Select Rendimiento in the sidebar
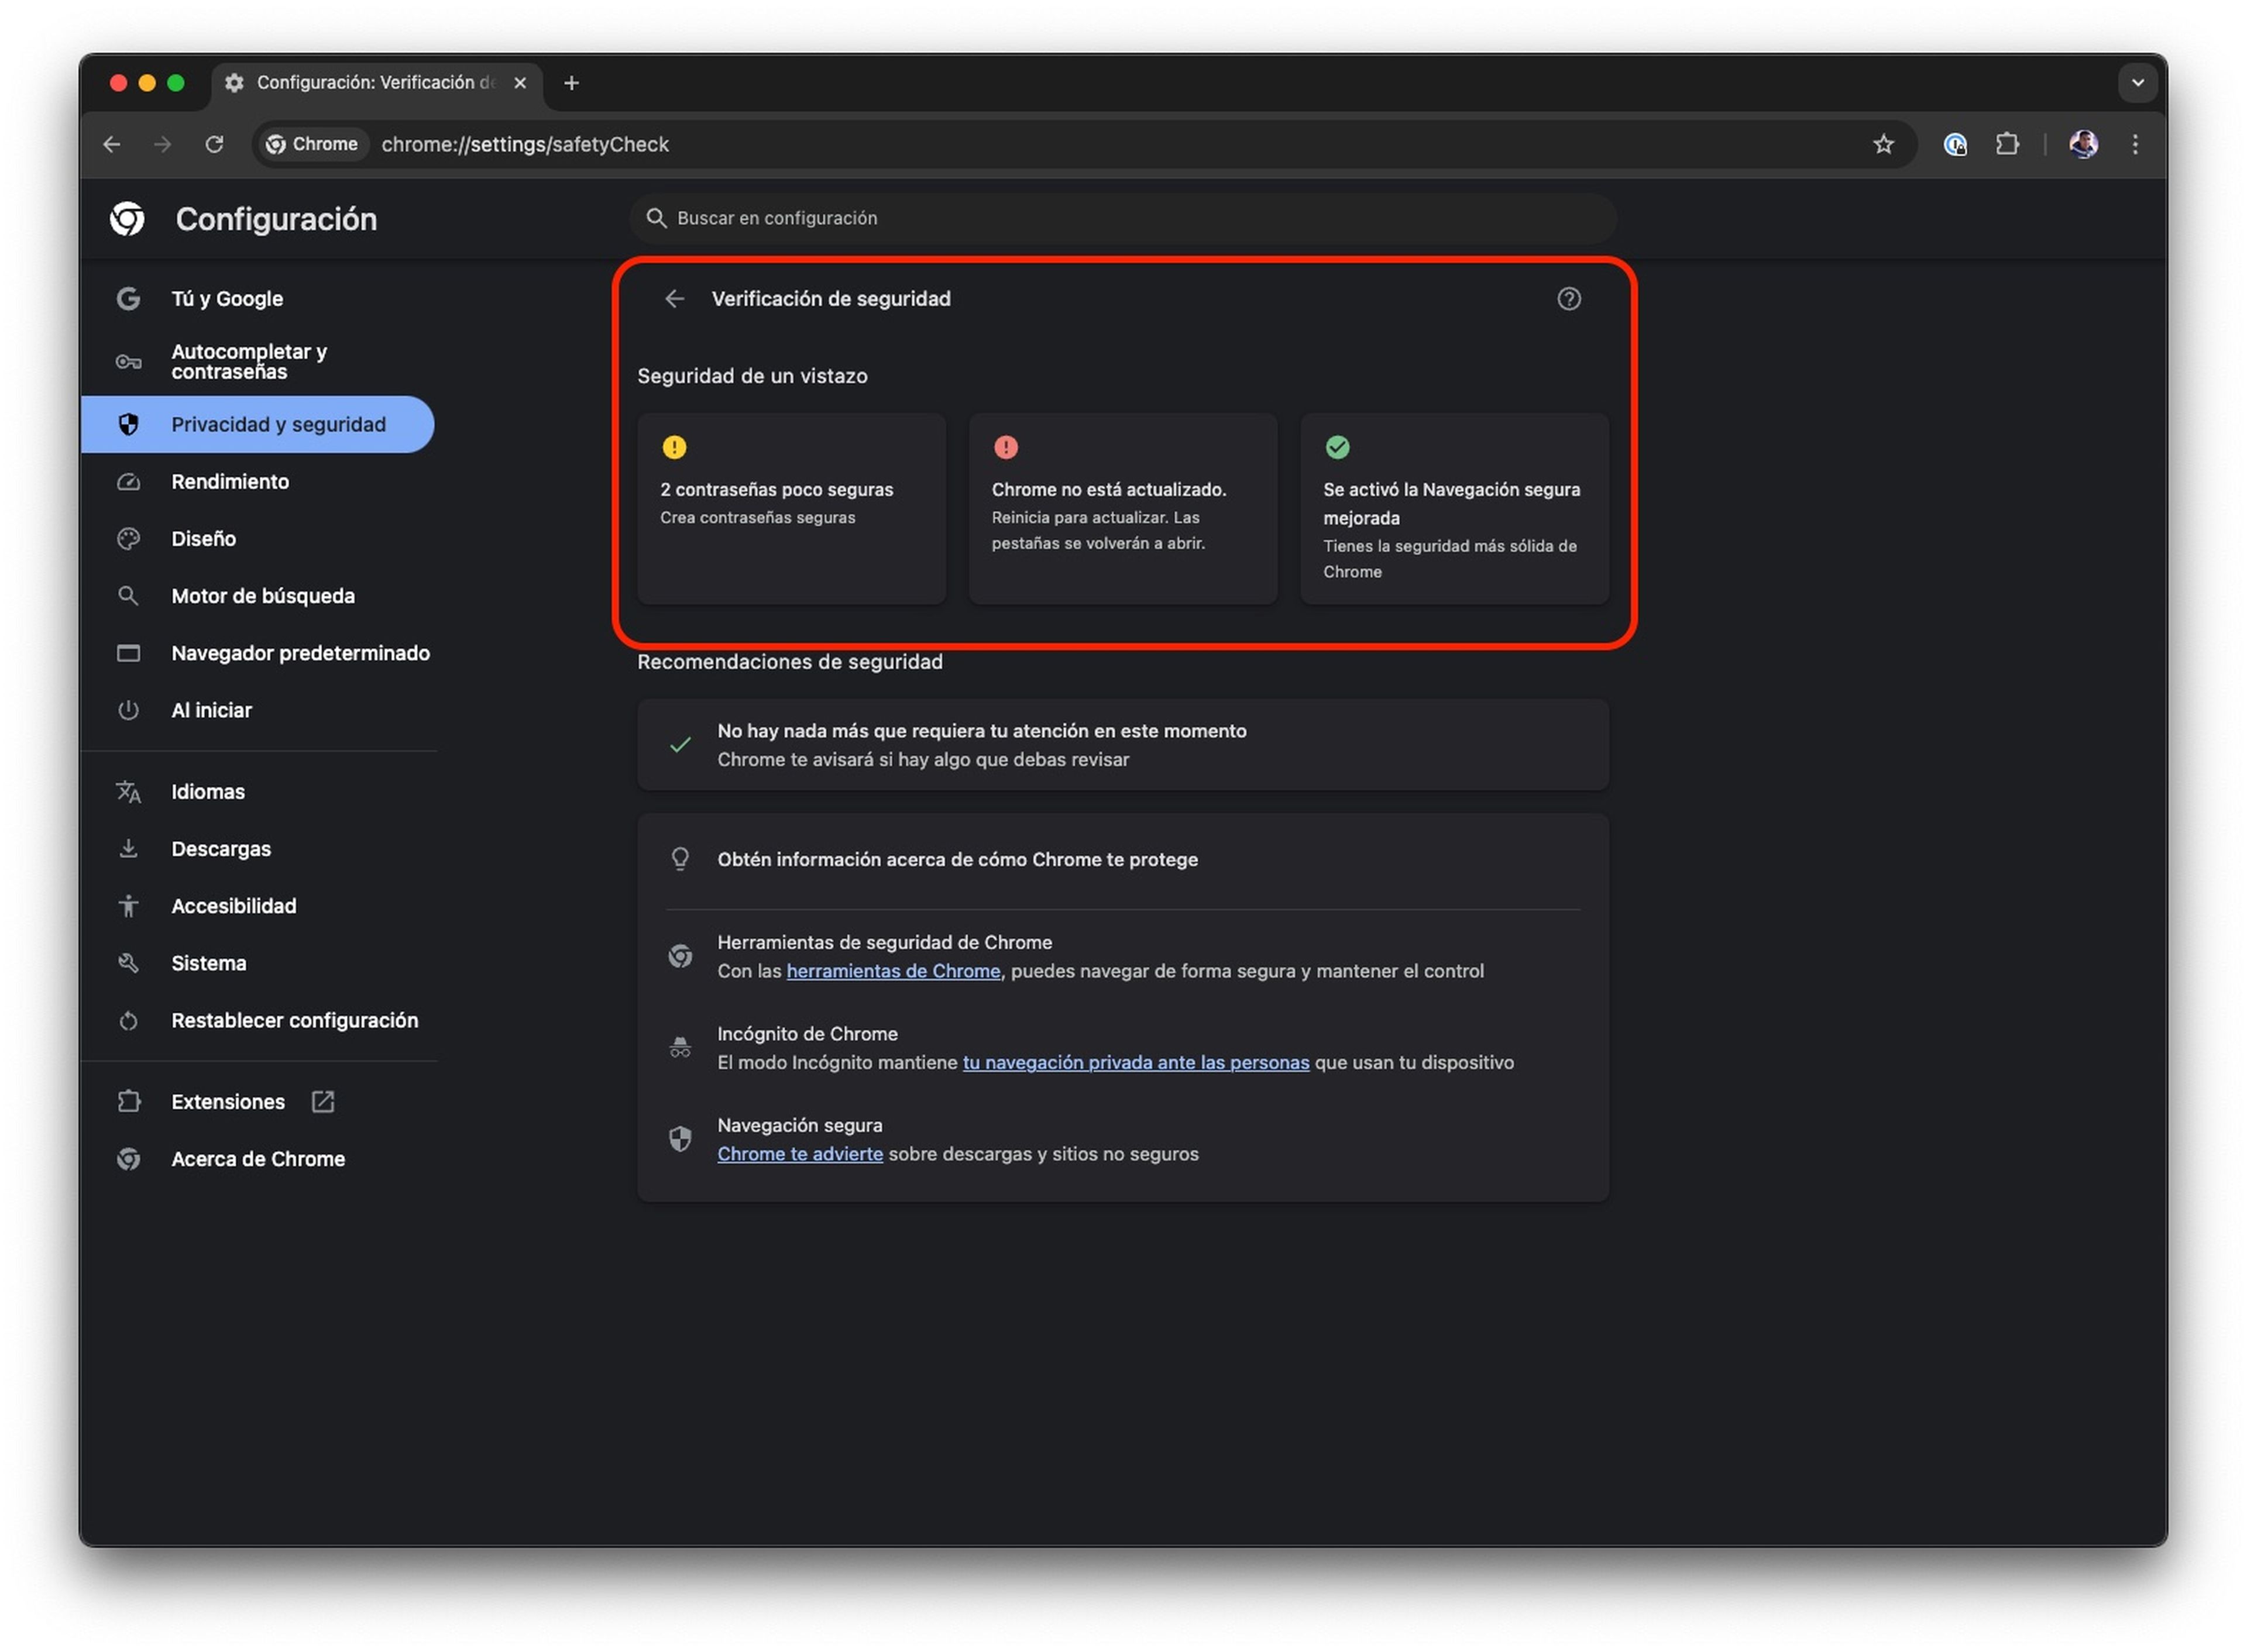 click(230, 481)
